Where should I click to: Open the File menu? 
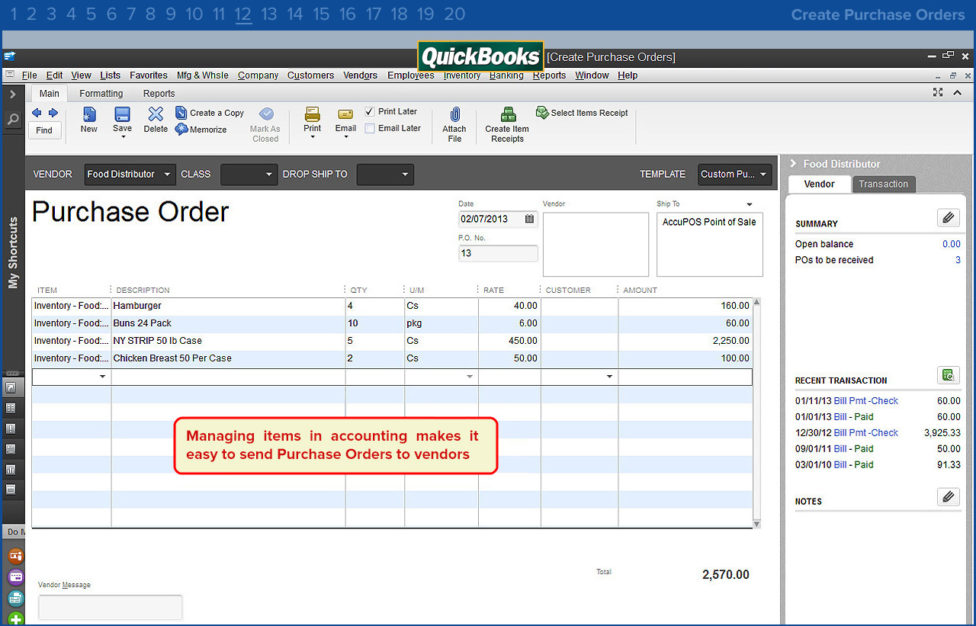pyautogui.click(x=29, y=75)
